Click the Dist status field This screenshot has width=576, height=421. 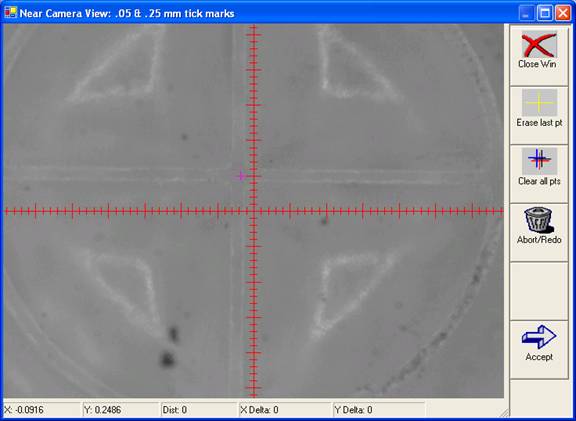199,410
